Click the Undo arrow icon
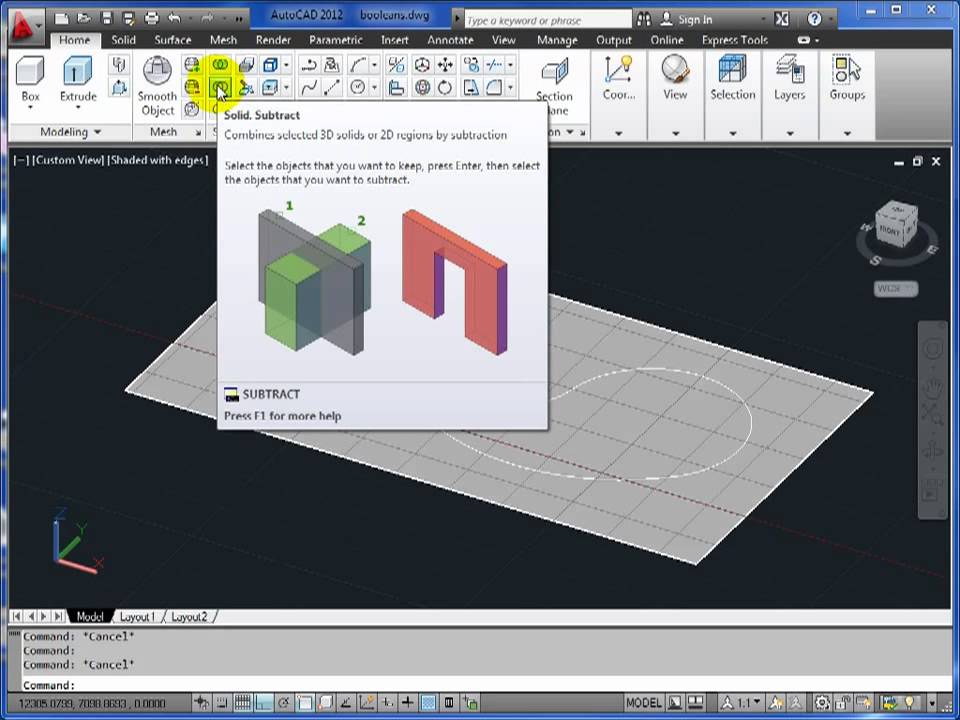The width and height of the screenshot is (960, 720). coord(174,18)
